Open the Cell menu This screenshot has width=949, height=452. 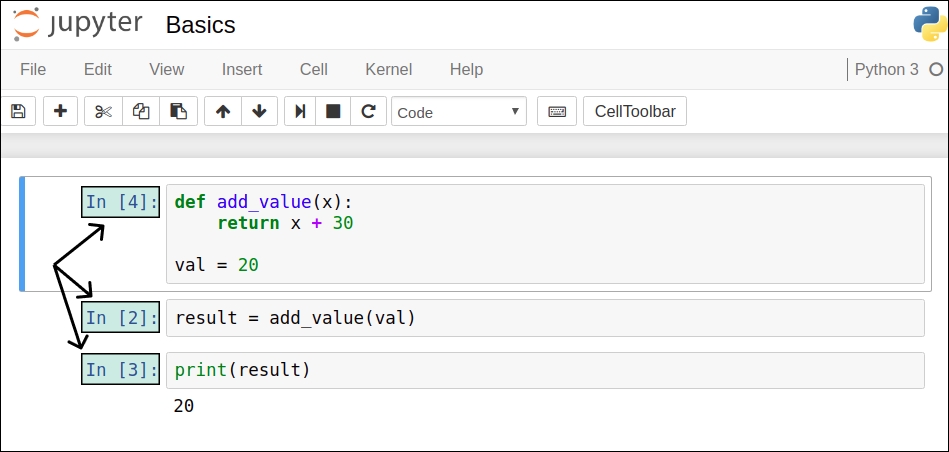point(314,69)
